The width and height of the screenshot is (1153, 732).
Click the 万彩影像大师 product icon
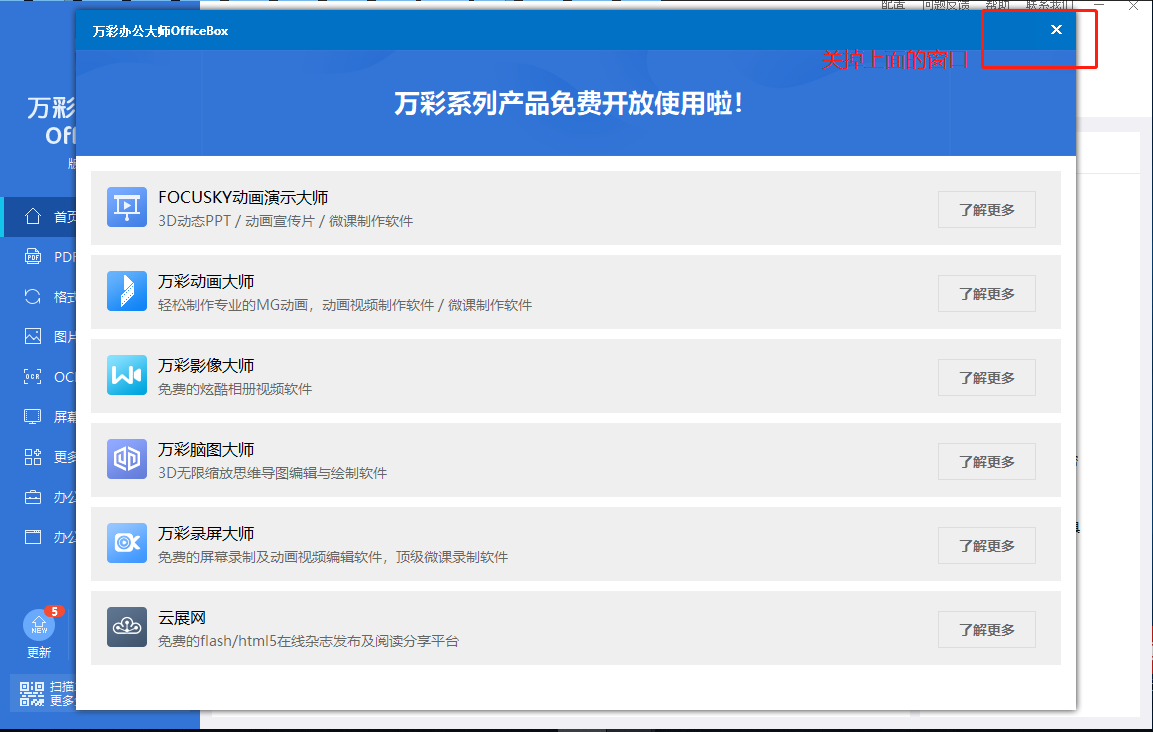(x=126, y=375)
